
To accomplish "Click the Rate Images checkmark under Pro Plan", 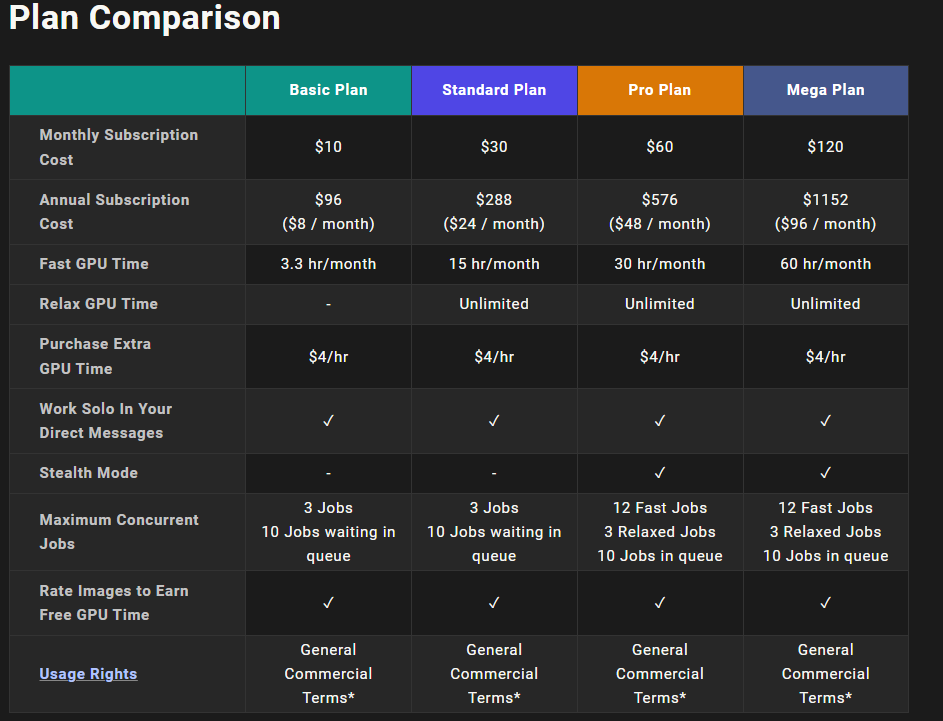I will 660,603.
